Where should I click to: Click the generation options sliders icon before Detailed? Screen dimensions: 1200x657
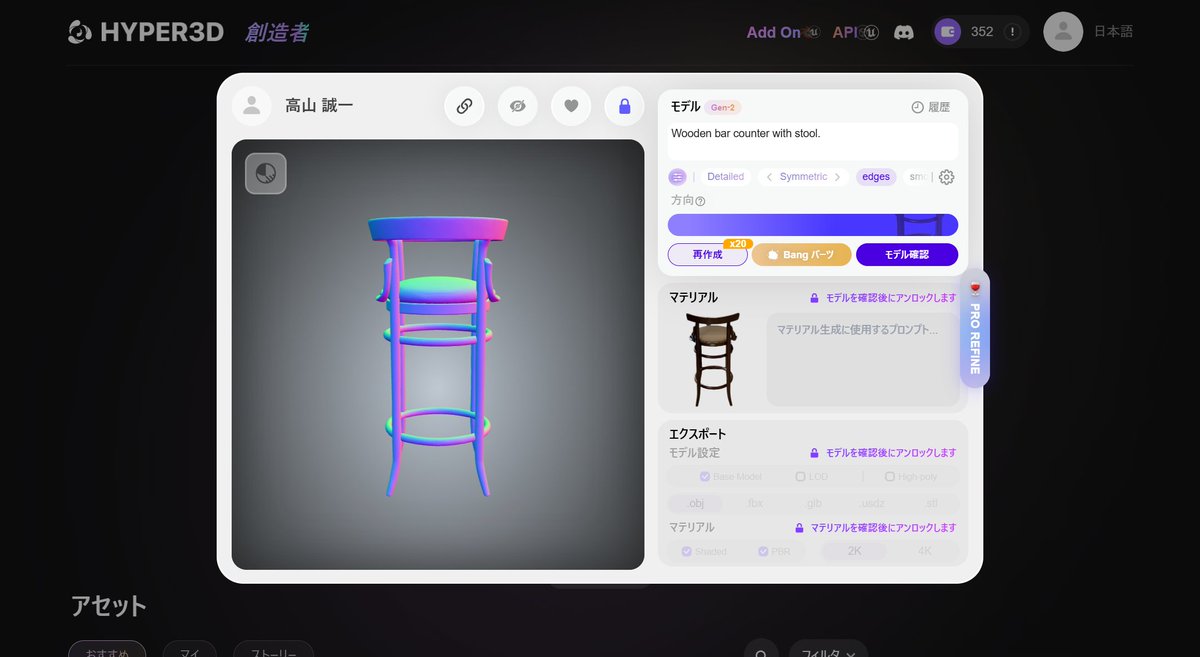pyautogui.click(x=677, y=176)
